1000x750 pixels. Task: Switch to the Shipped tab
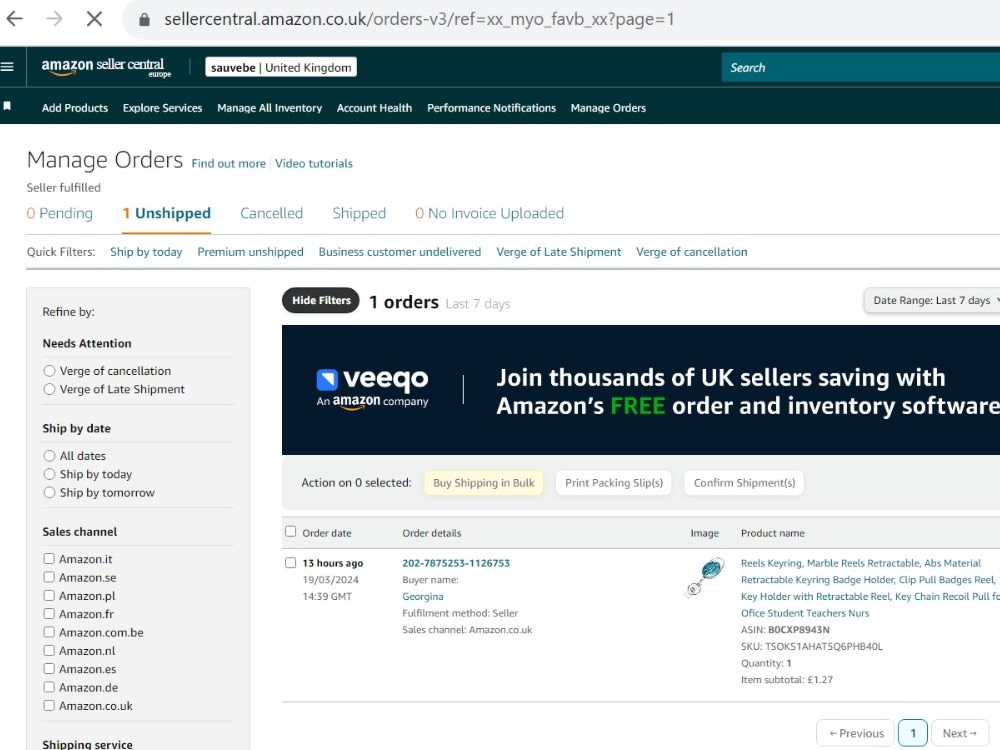pos(359,213)
